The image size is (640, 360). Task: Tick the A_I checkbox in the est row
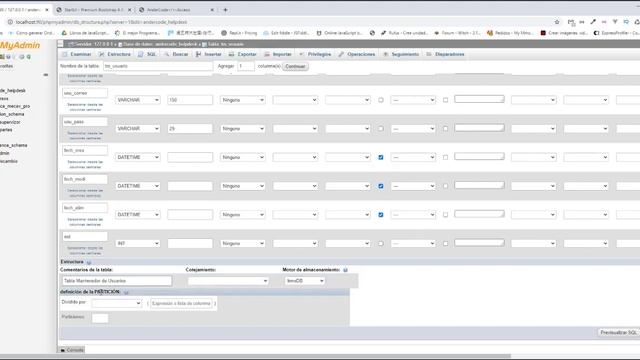point(445,243)
